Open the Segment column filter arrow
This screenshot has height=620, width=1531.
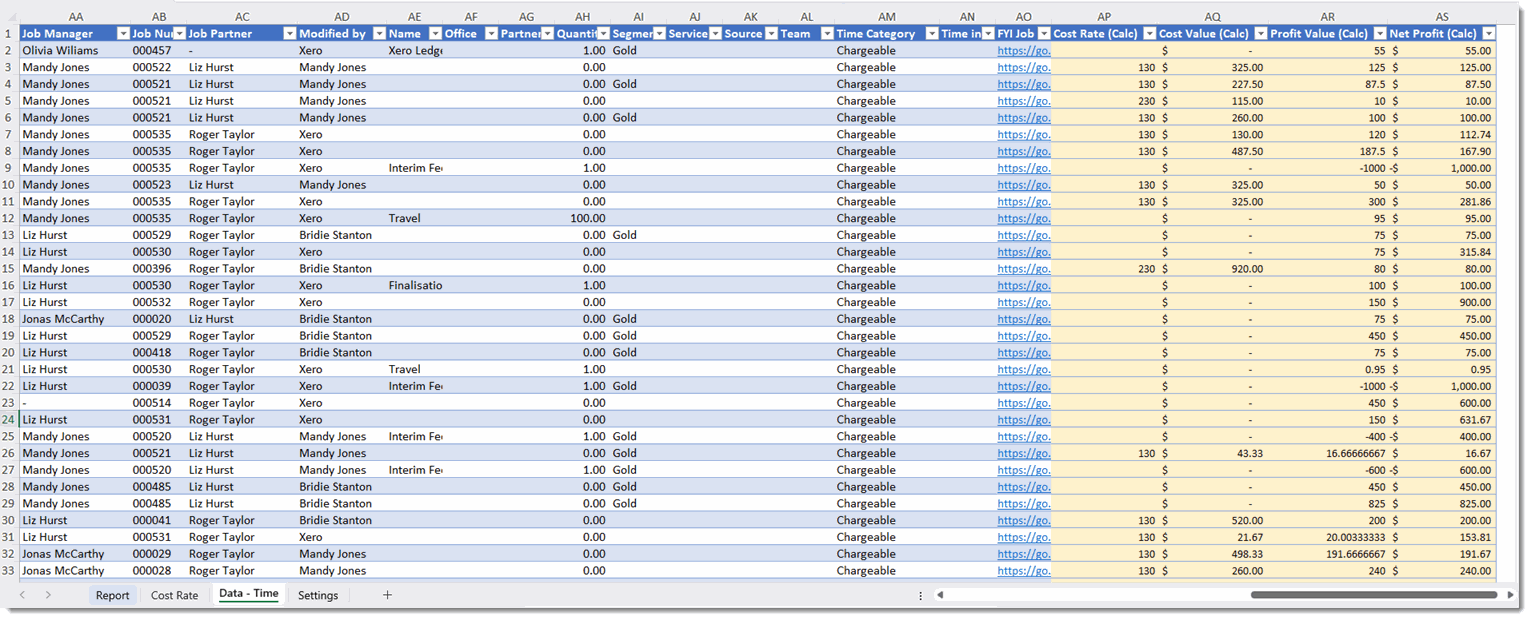[659, 34]
